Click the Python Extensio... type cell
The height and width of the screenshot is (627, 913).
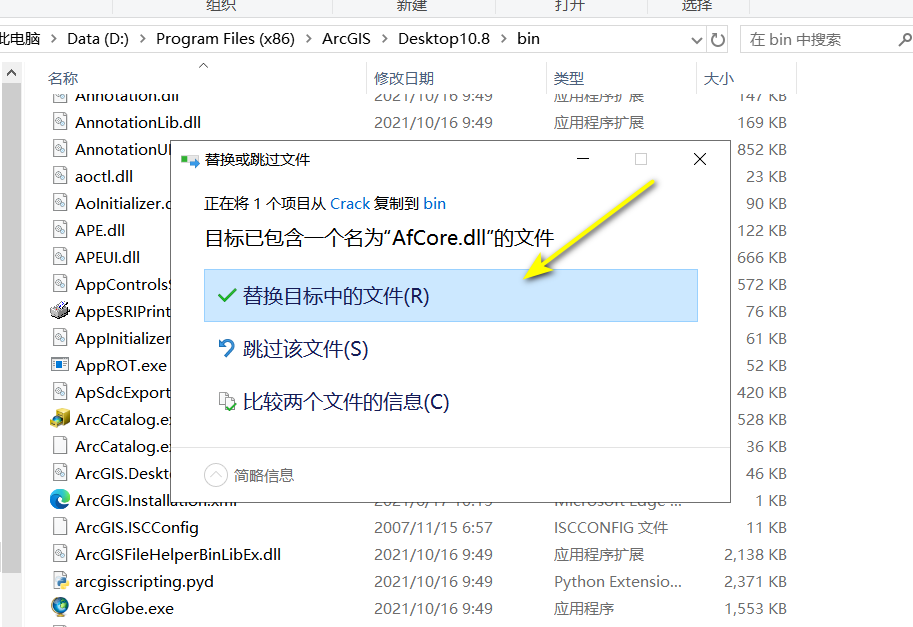pos(617,581)
